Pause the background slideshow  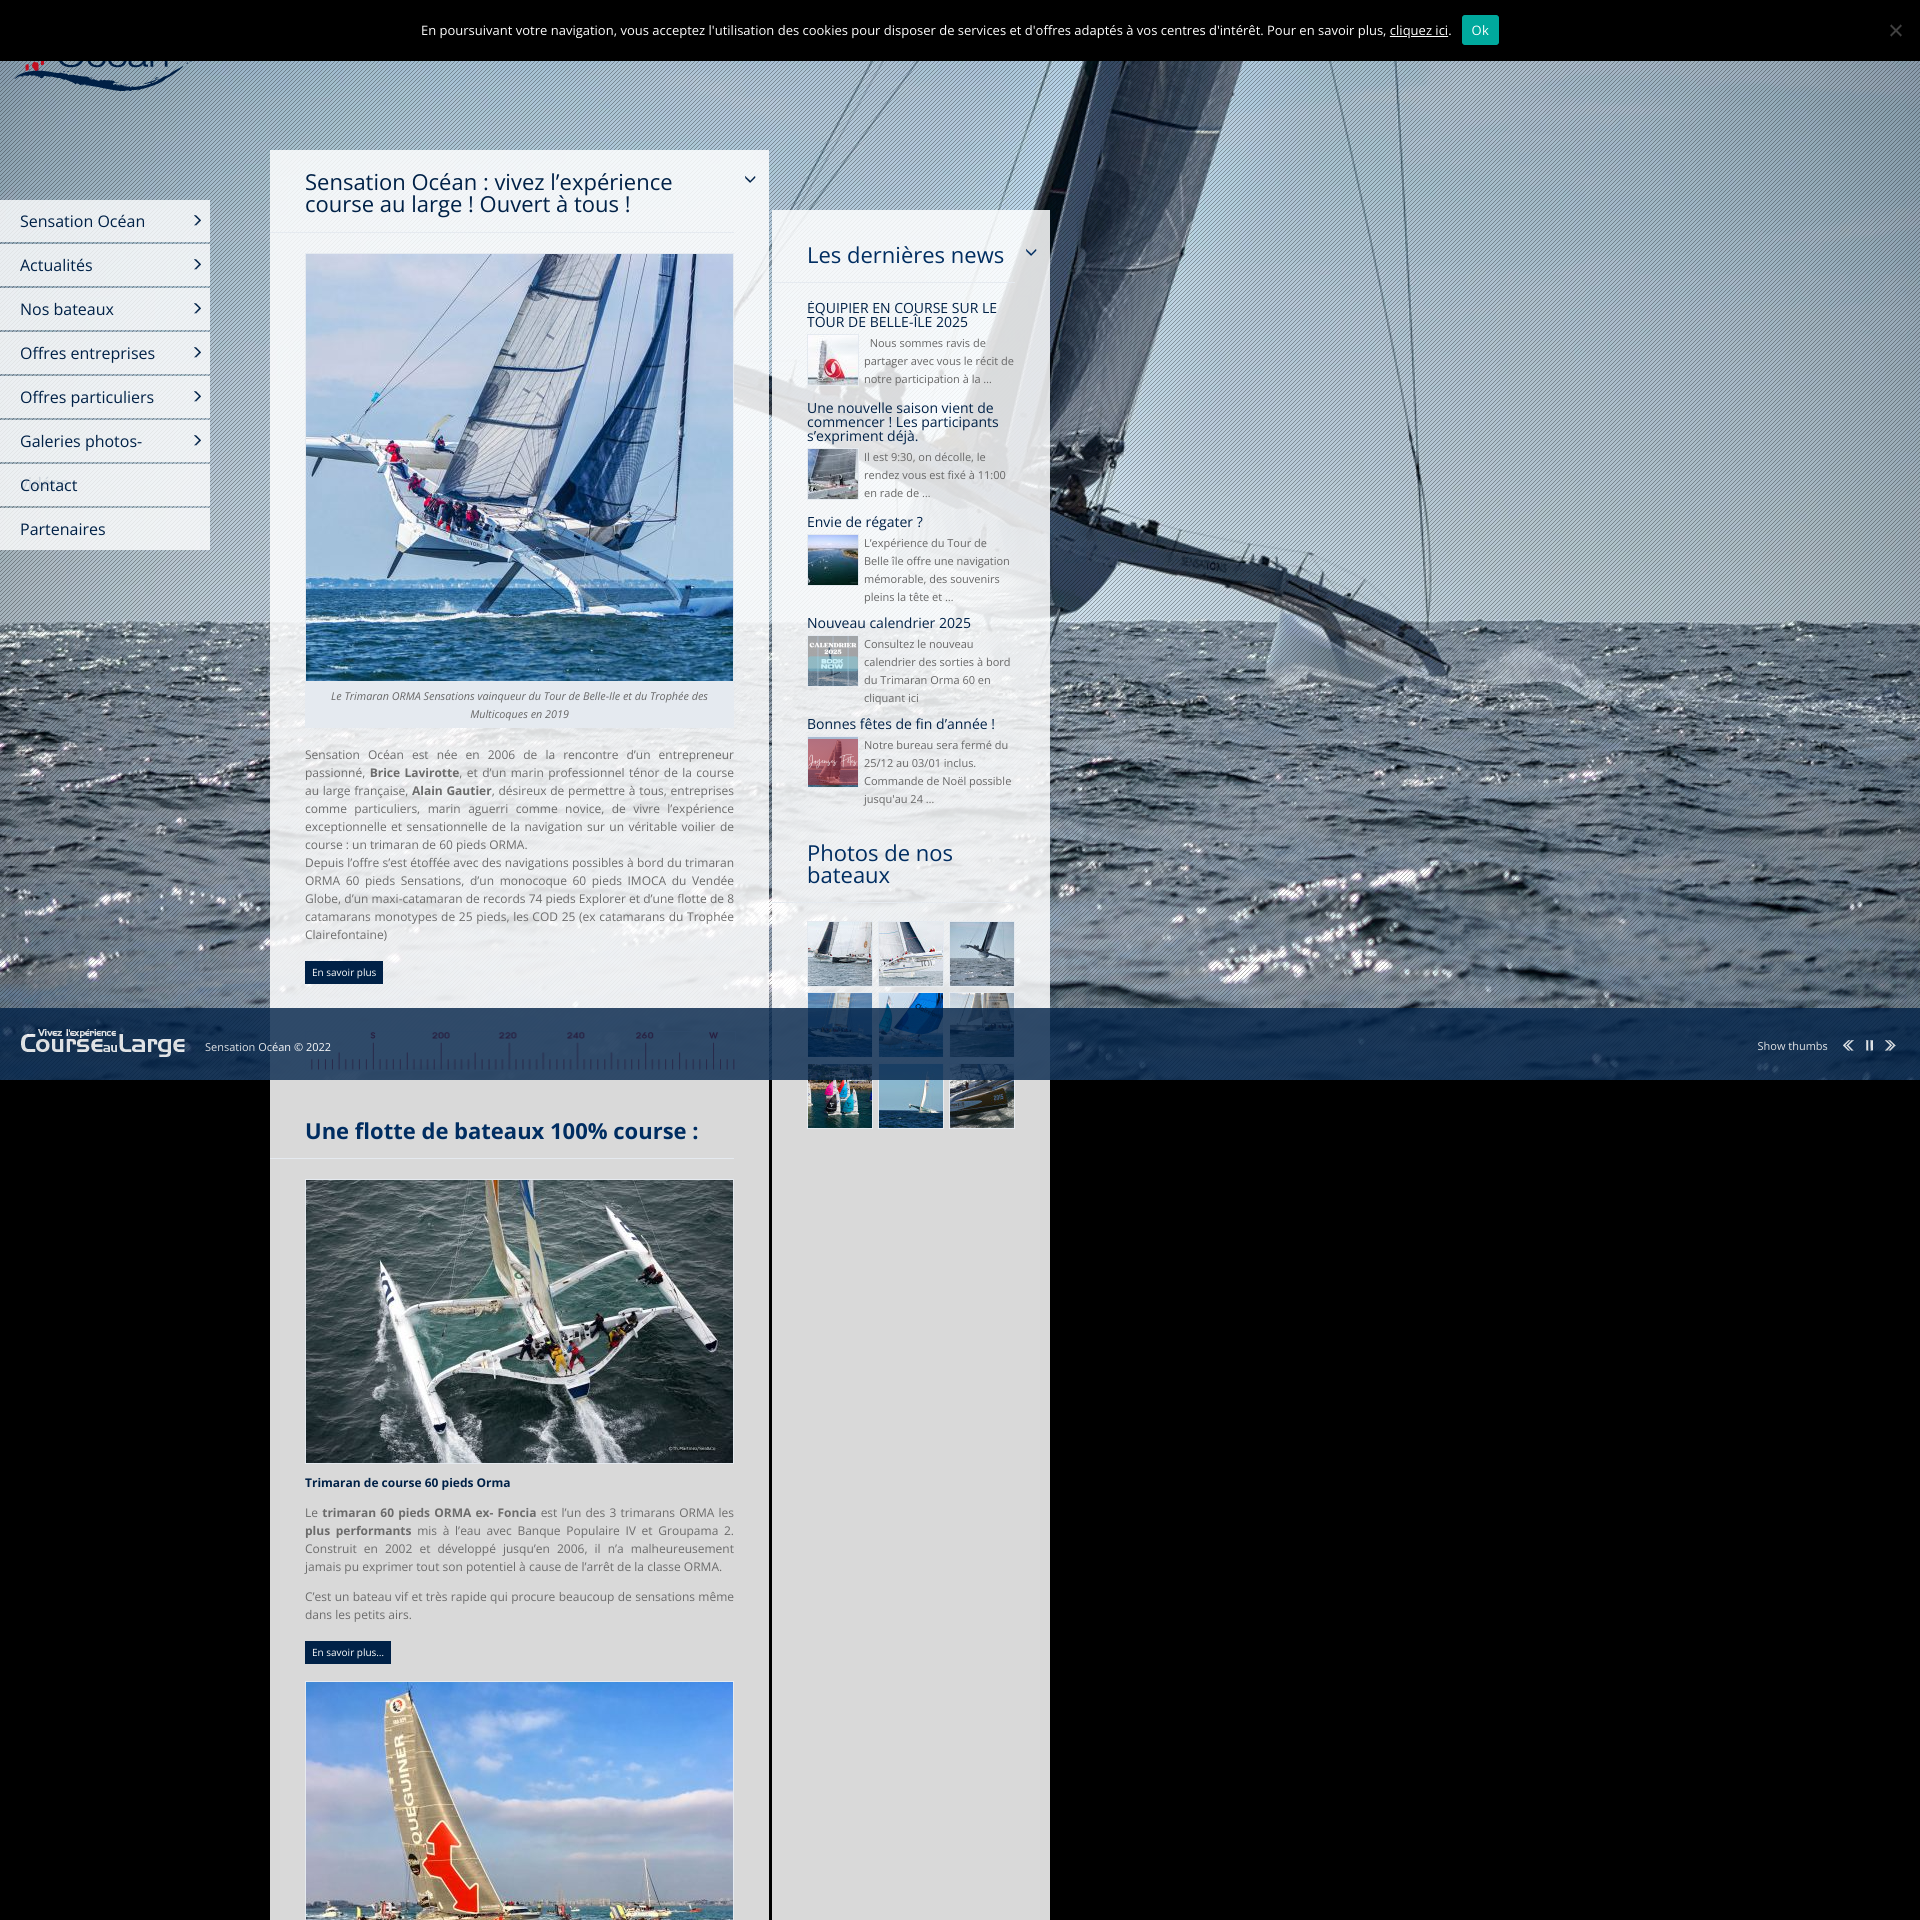pos(1869,1046)
